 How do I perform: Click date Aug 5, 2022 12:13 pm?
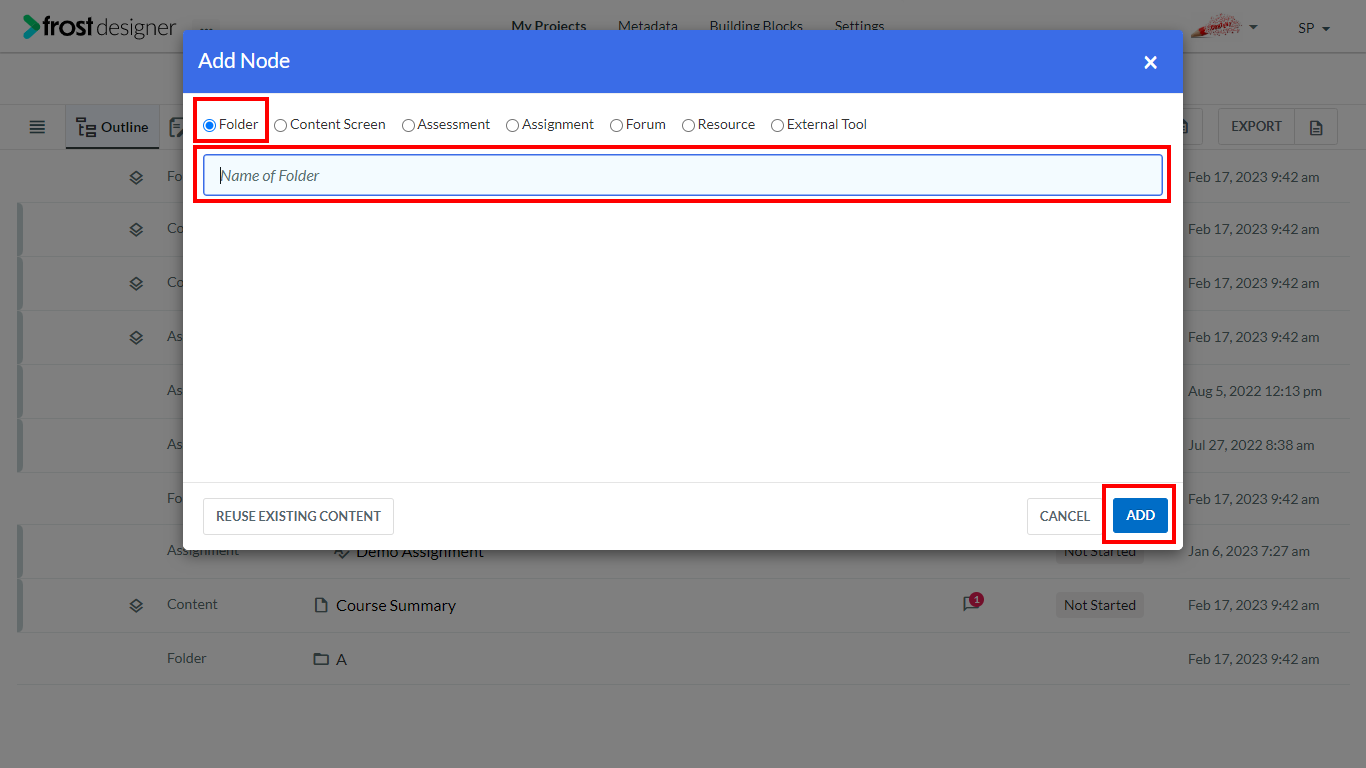[x=1255, y=391]
